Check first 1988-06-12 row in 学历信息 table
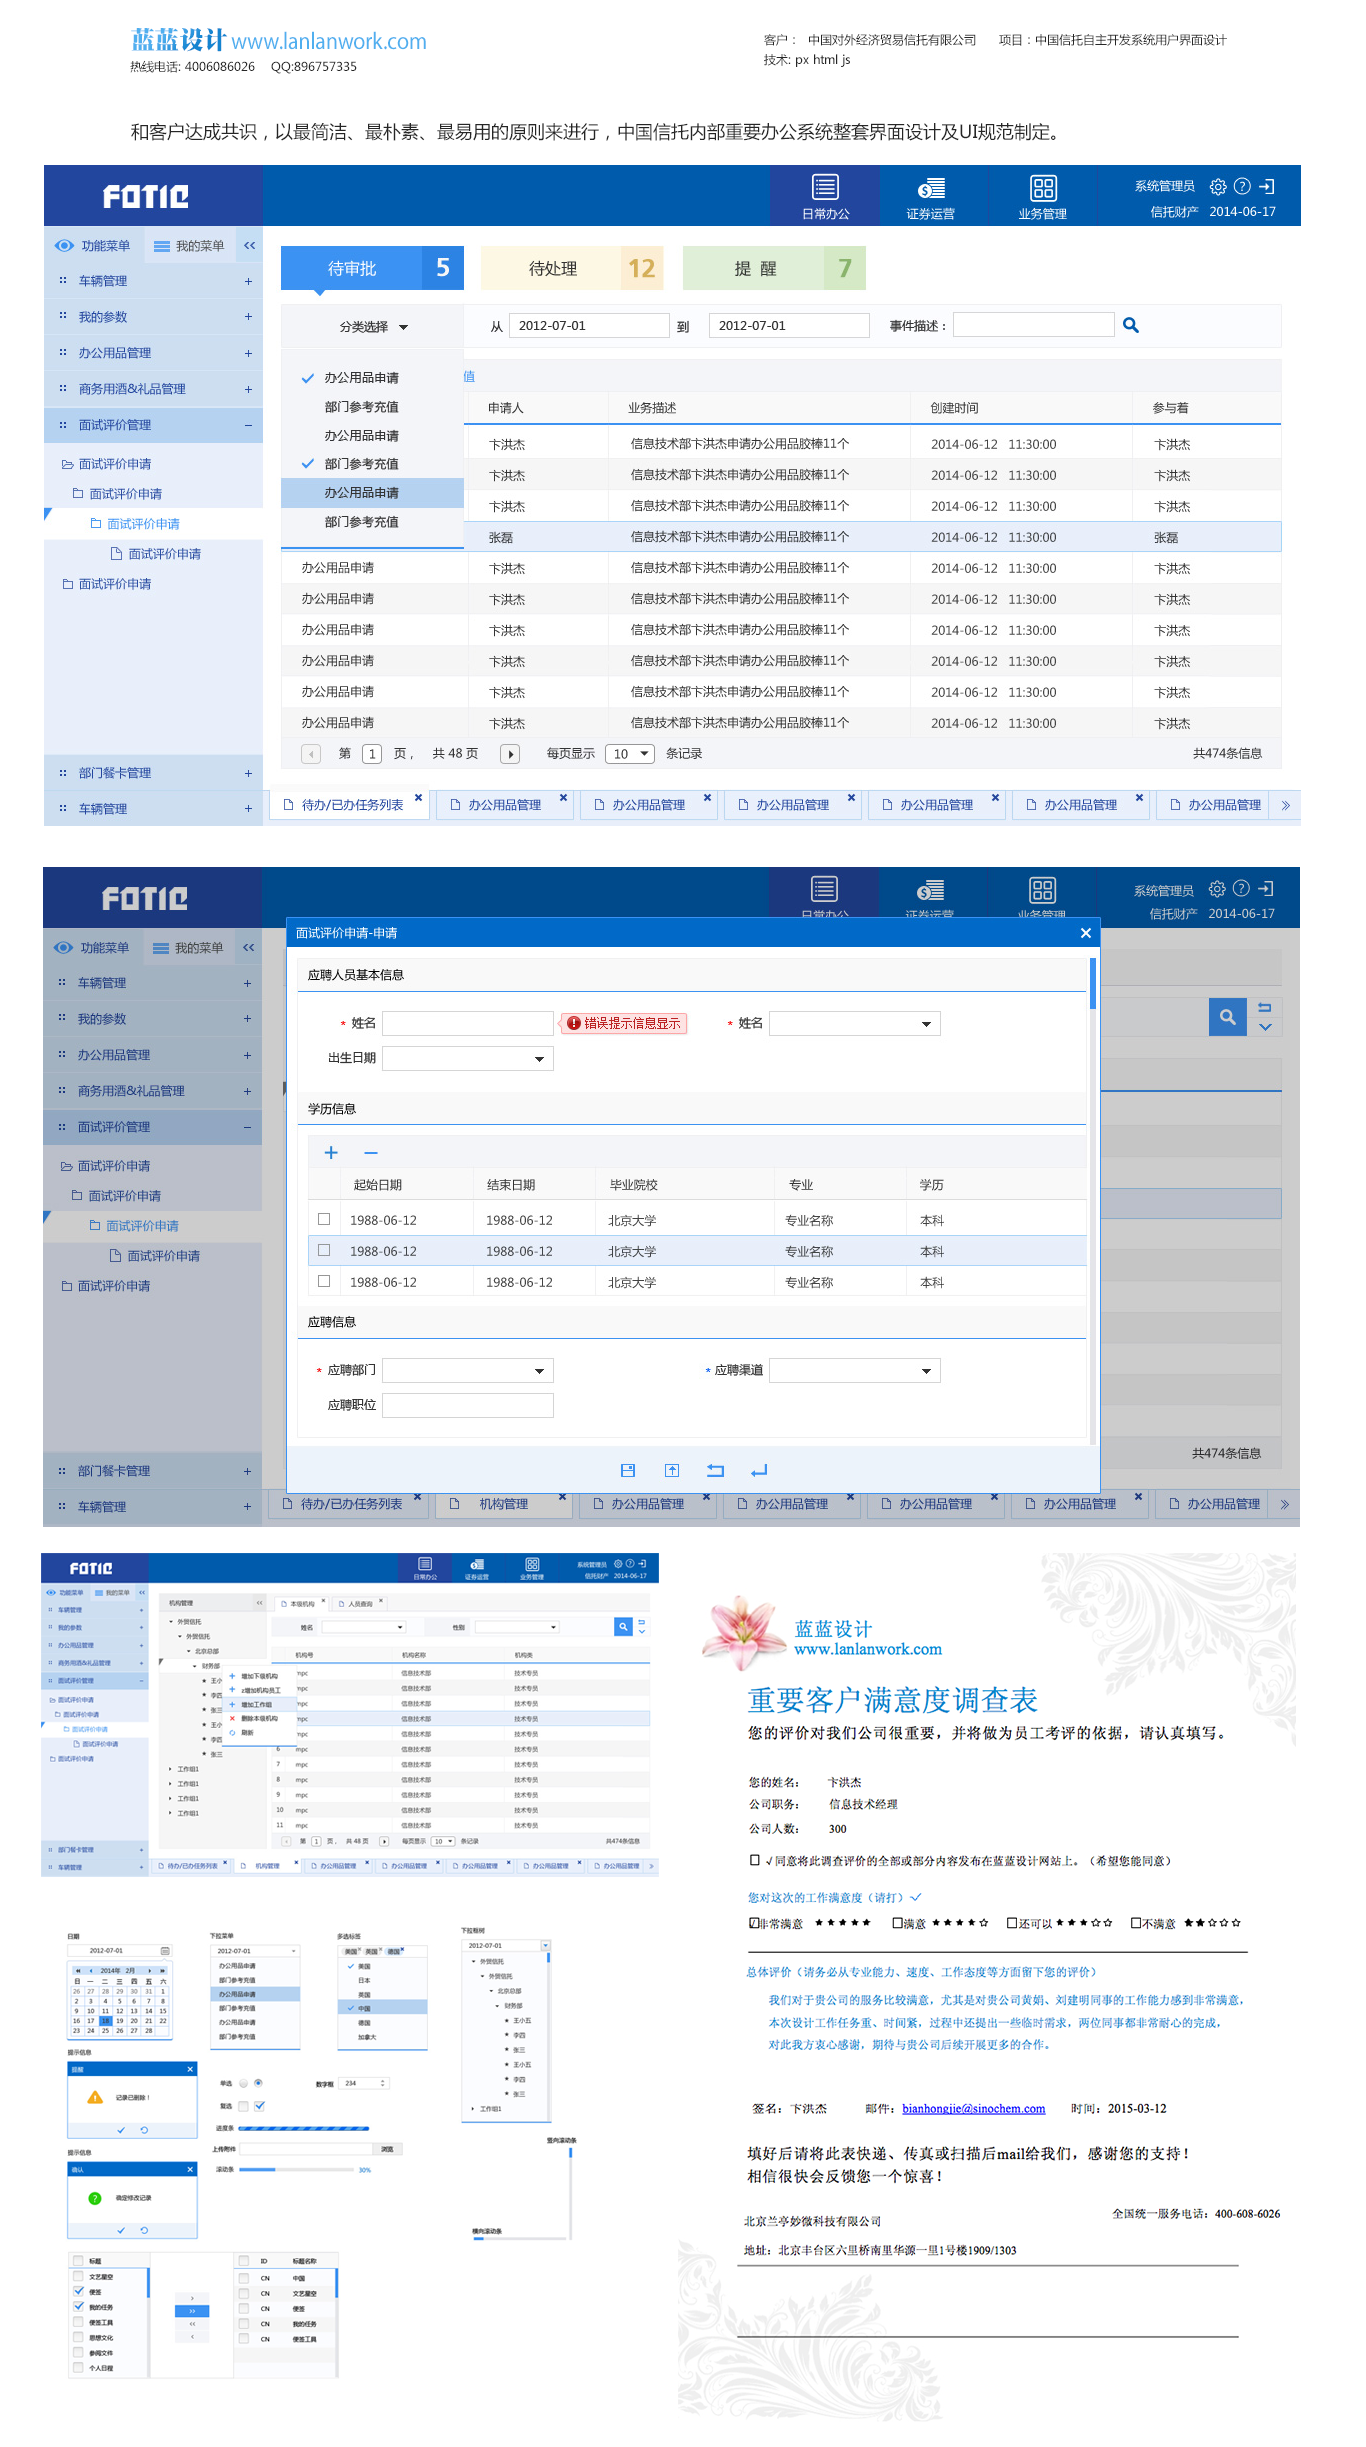Image resolution: width=1366 pixels, height=2447 pixels. click(x=324, y=1219)
